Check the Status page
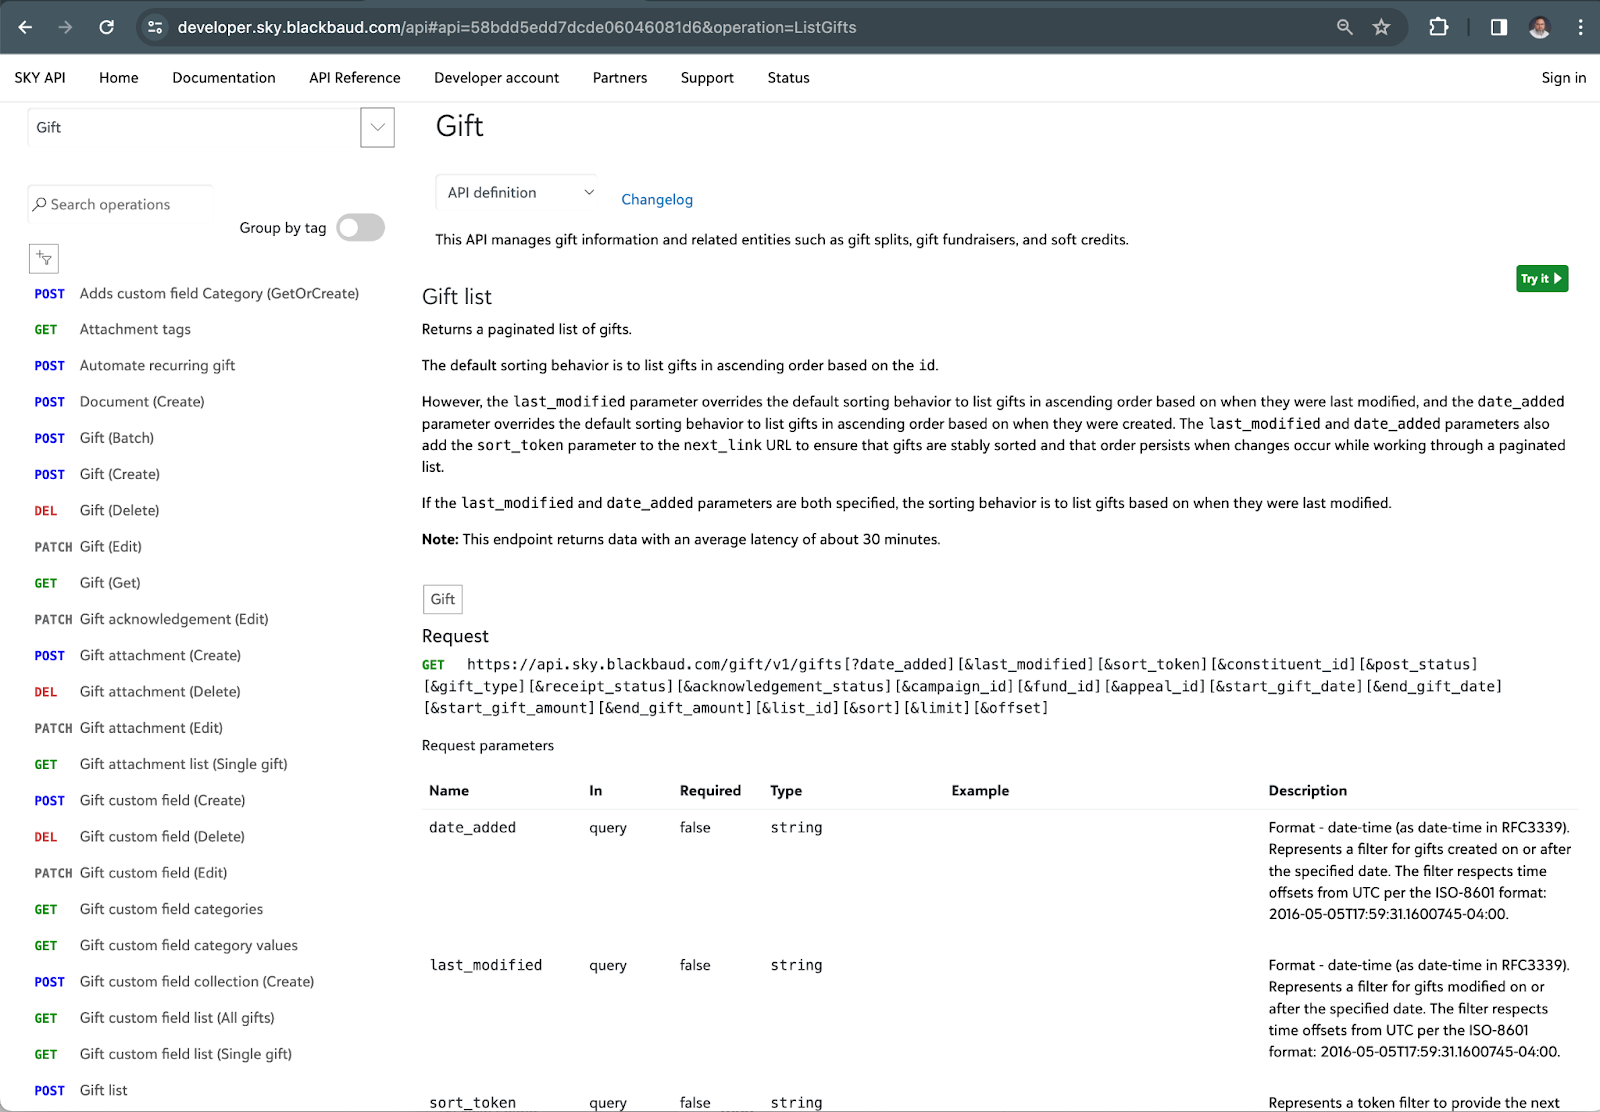This screenshot has width=1600, height=1112. (789, 77)
